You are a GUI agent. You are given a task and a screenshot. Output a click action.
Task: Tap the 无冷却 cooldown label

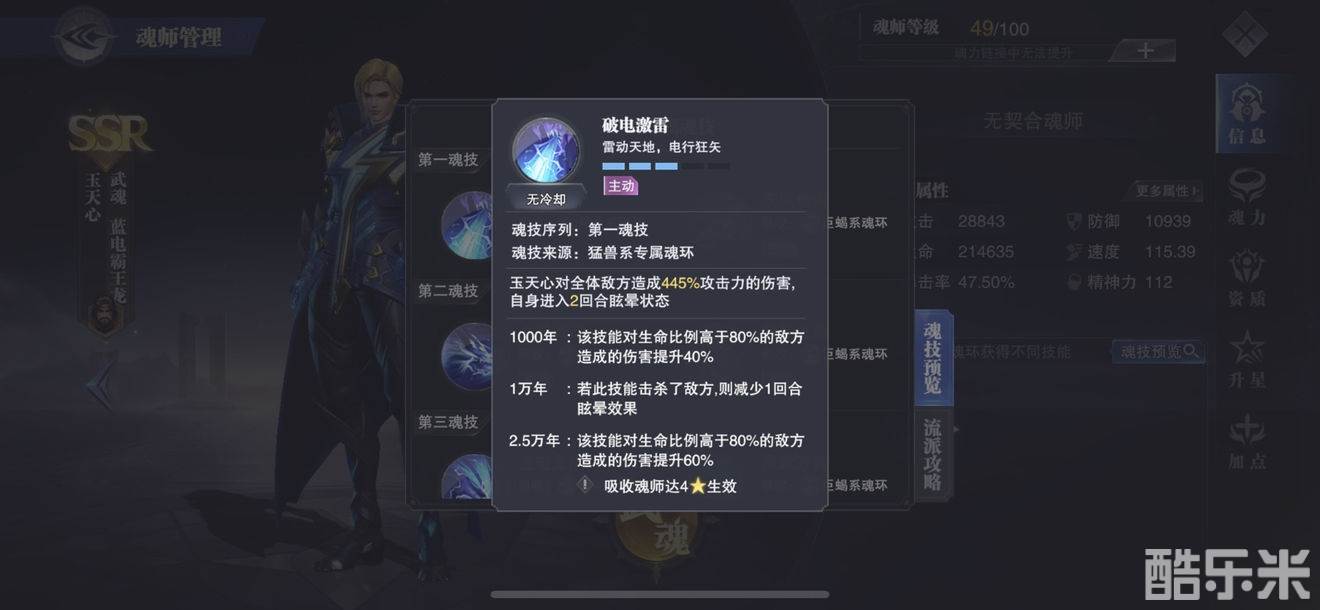pyautogui.click(x=546, y=198)
